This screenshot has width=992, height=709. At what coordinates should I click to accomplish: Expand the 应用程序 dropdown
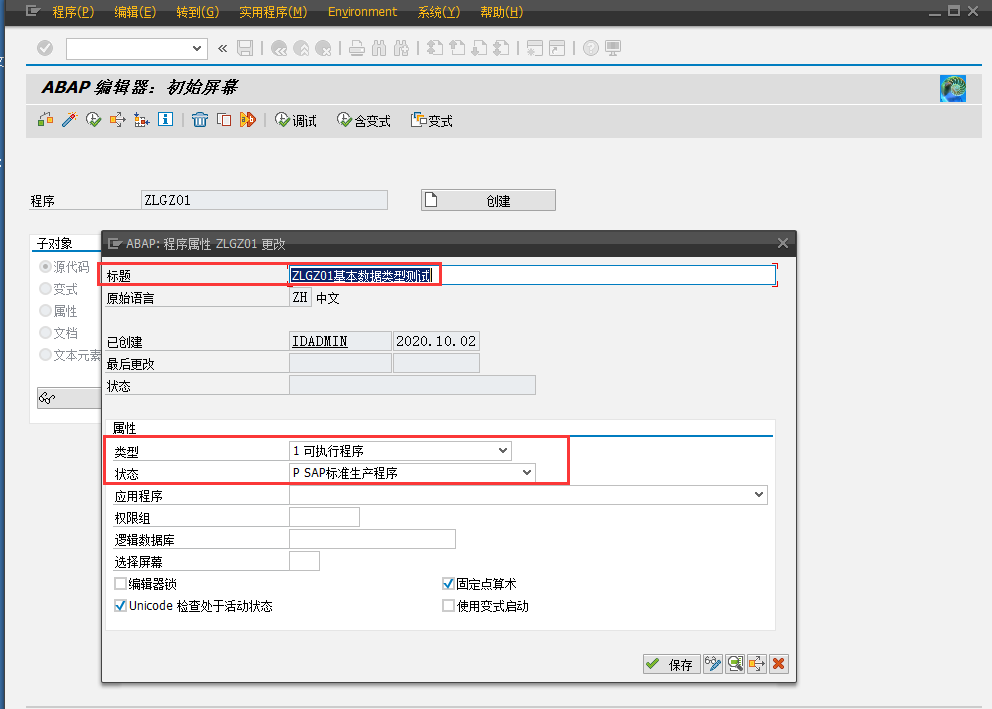(760, 494)
